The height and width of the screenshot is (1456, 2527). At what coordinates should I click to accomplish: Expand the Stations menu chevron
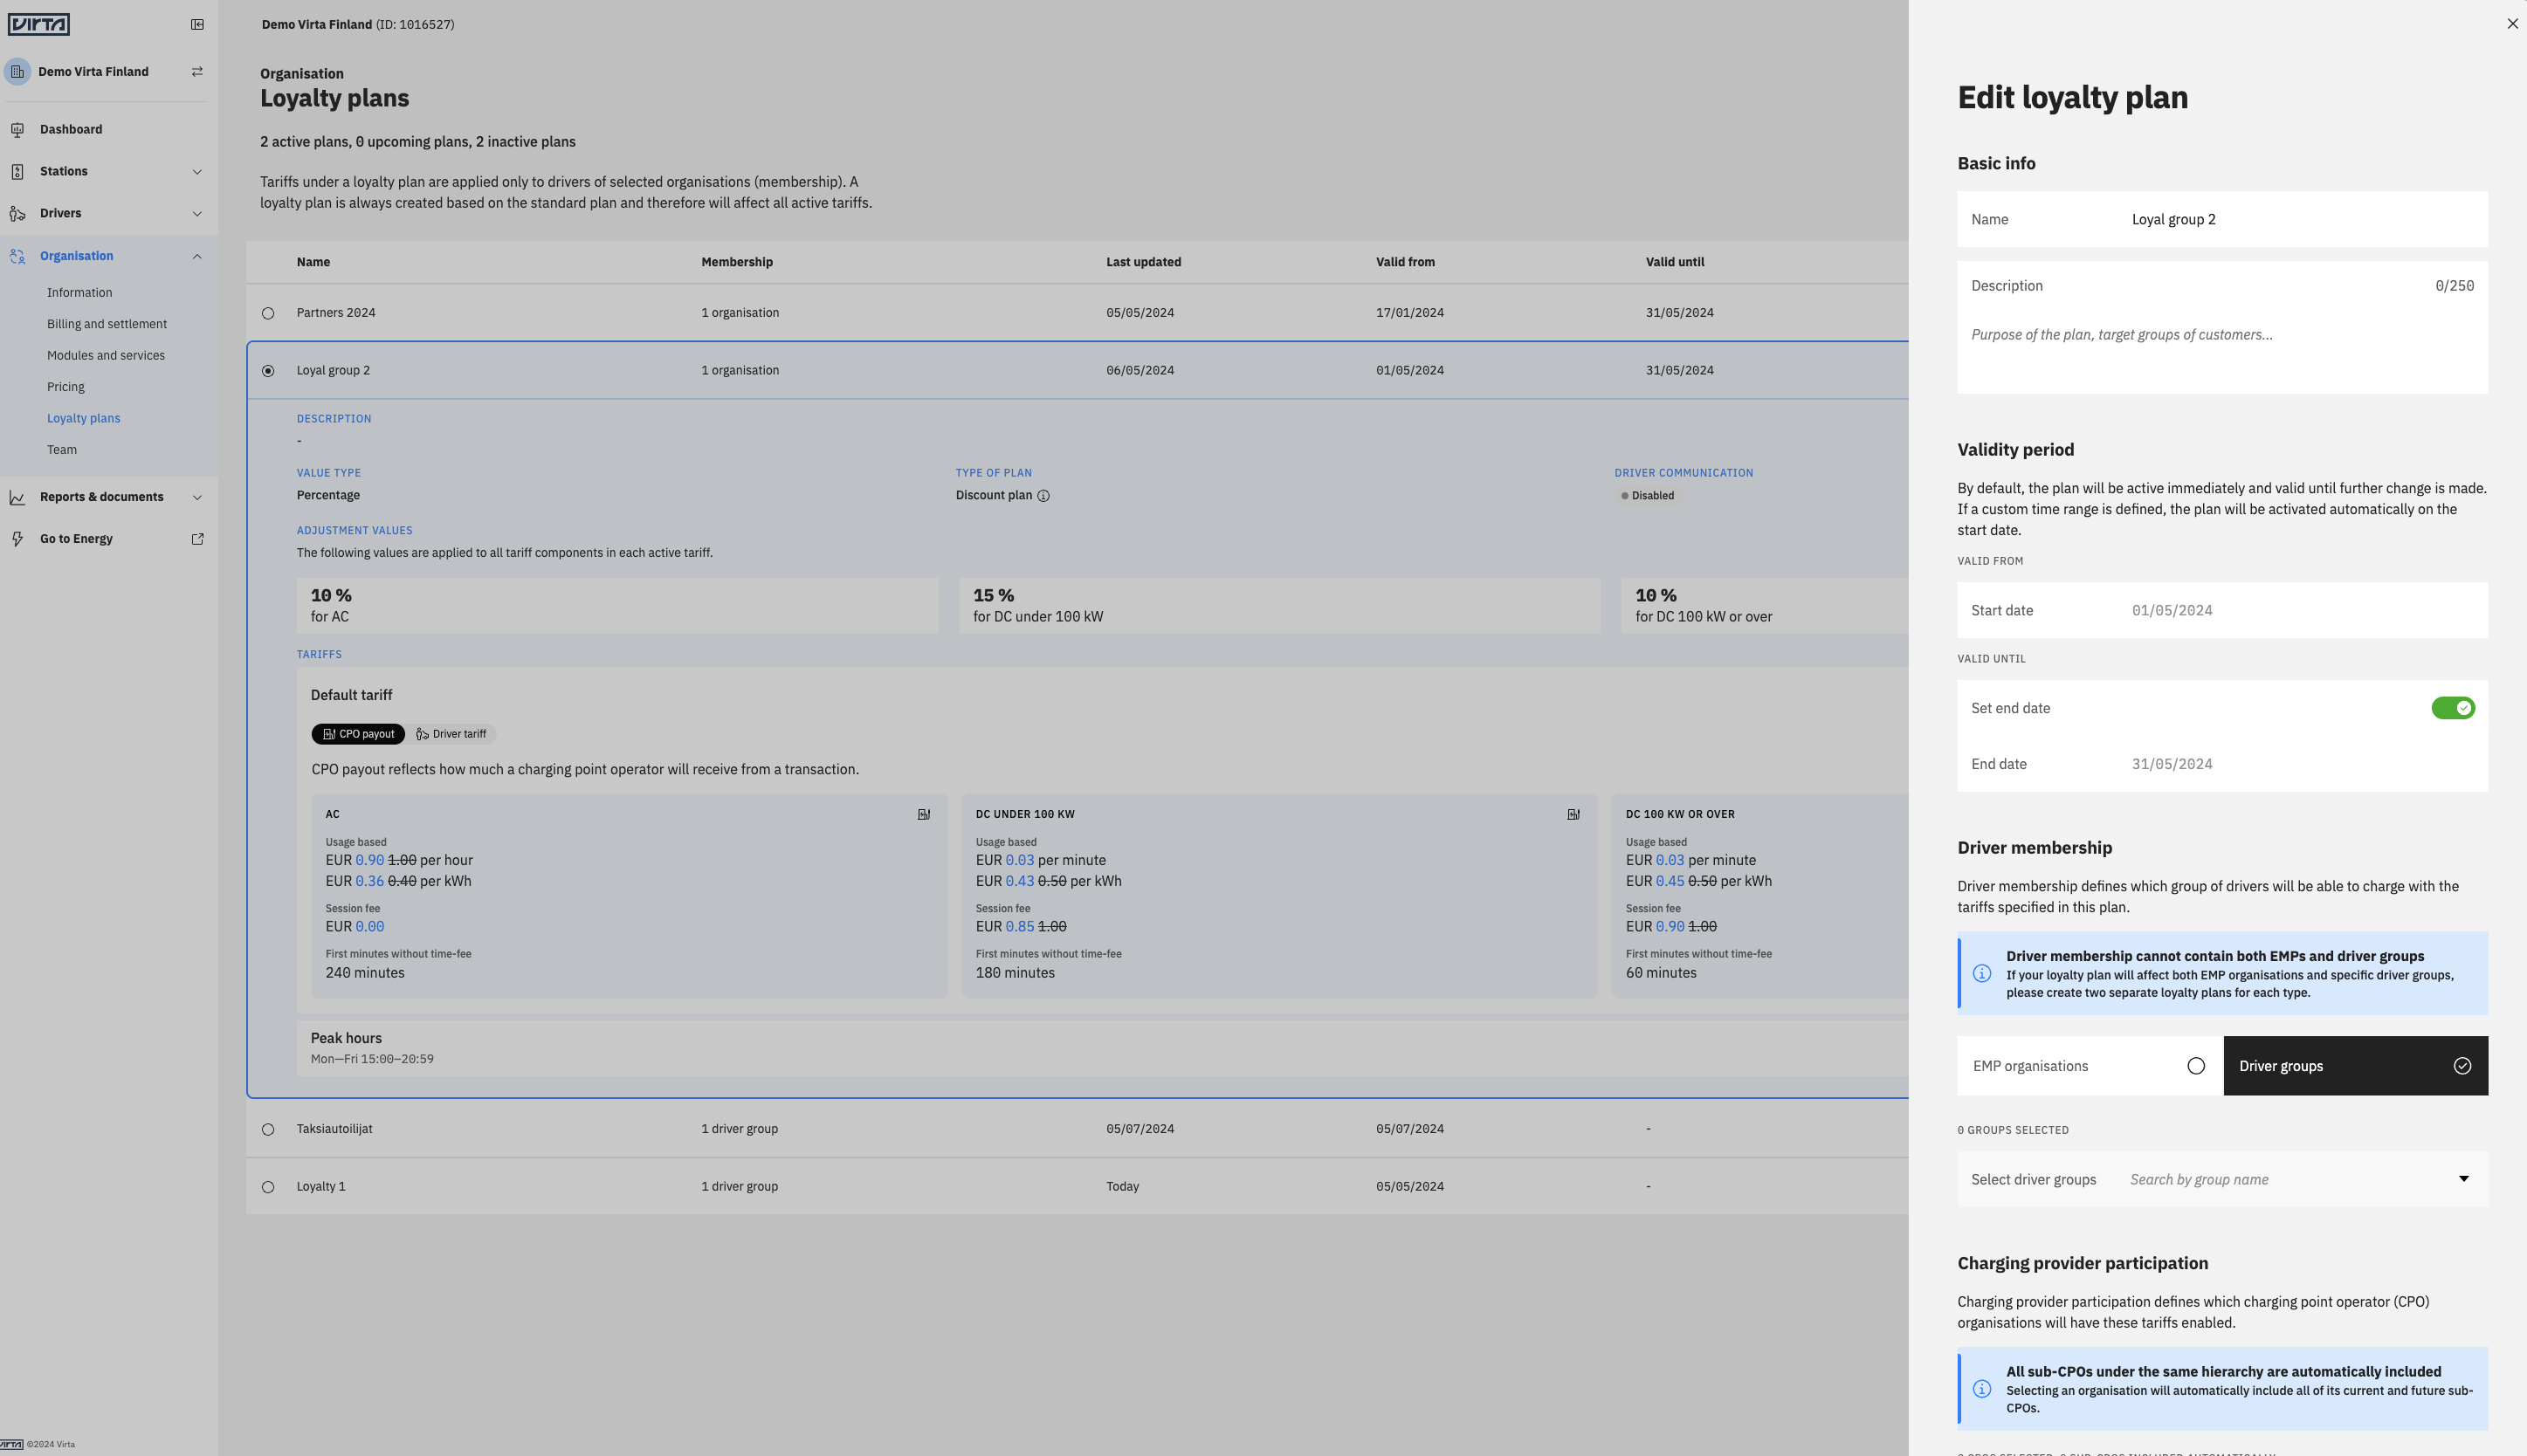(x=197, y=171)
